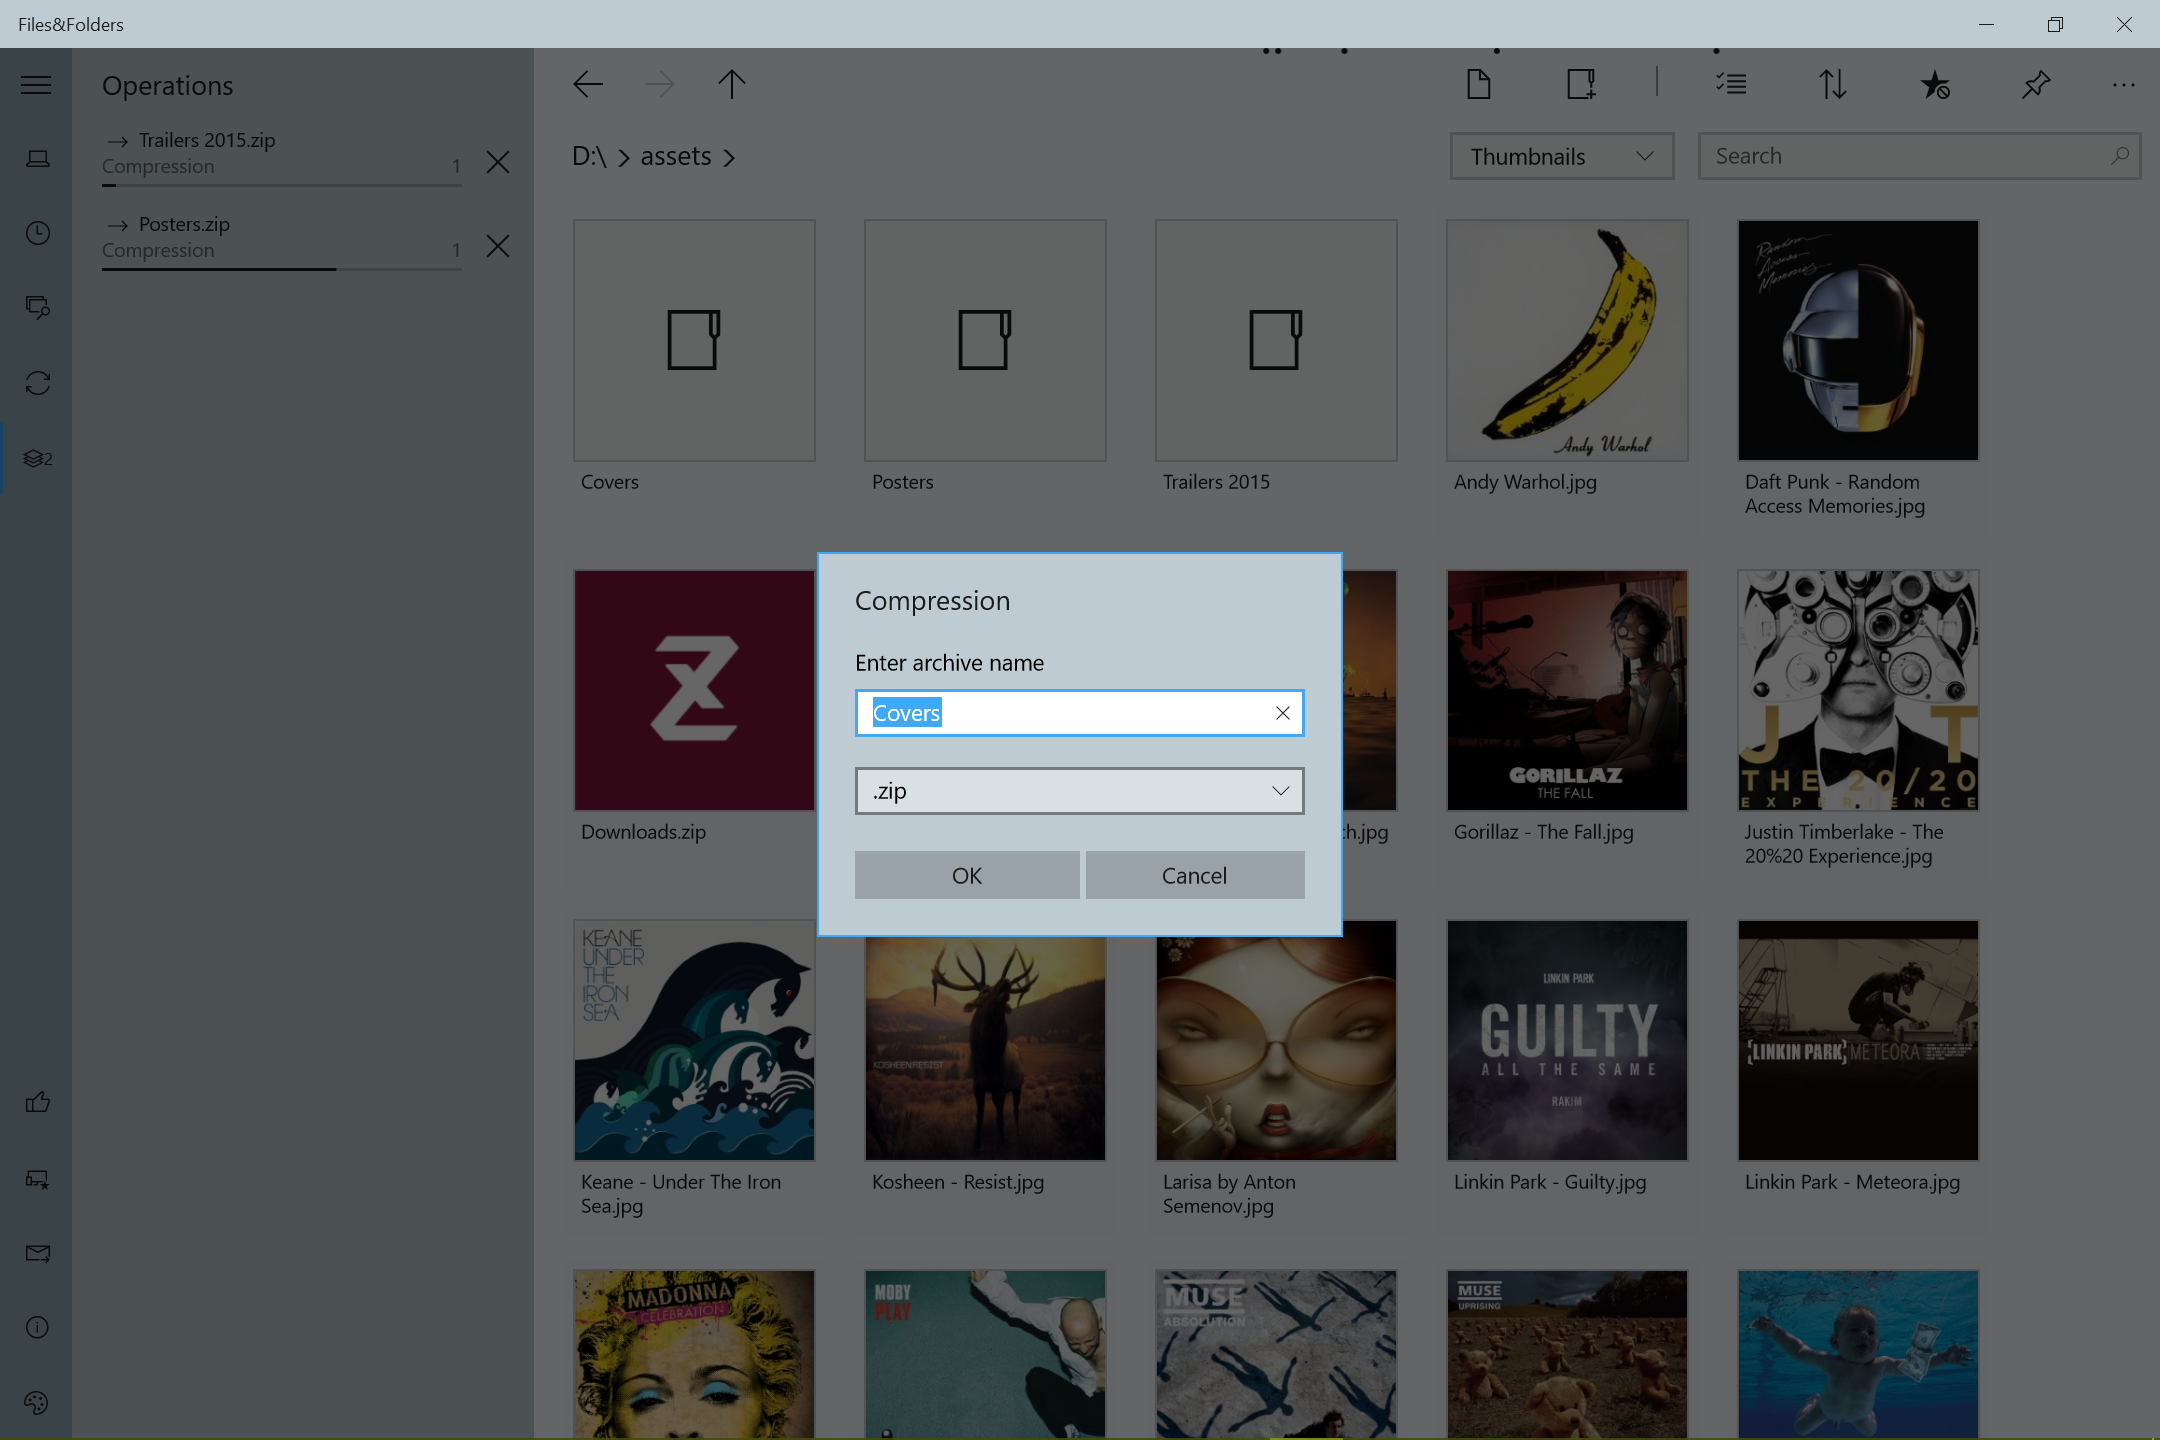Select the Muse Uprising cover thumbnail
The width and height of the screenshot is (2160, 1440).
tap(1567, 1354)
